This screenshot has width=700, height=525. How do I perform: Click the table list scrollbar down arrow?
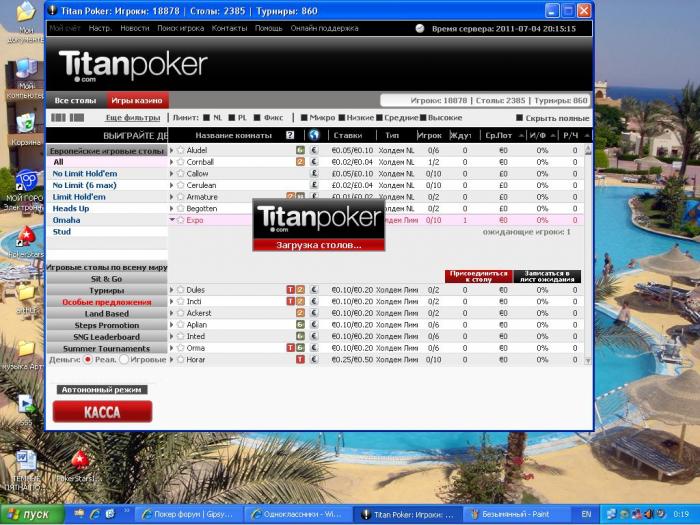[x=588, y=360]
